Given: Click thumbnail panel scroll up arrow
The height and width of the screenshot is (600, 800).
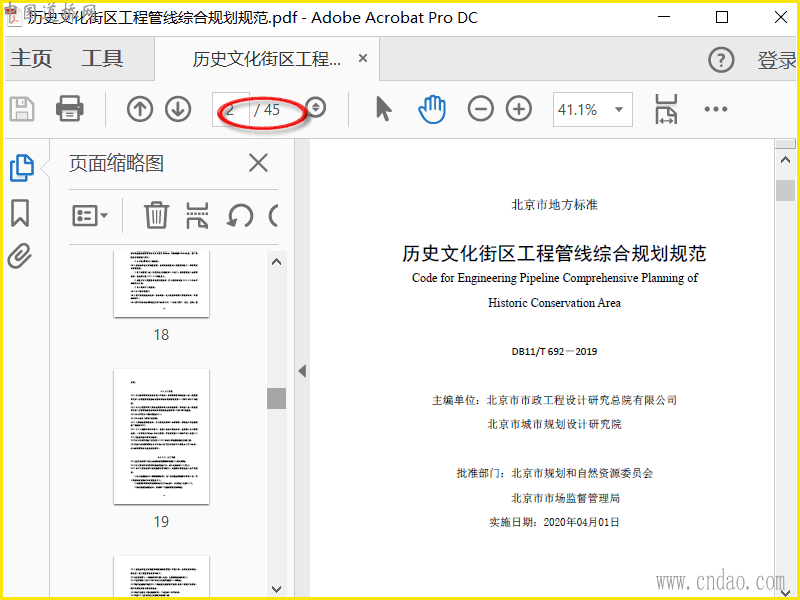Looking at the screenshot, I should pos(277,262).
